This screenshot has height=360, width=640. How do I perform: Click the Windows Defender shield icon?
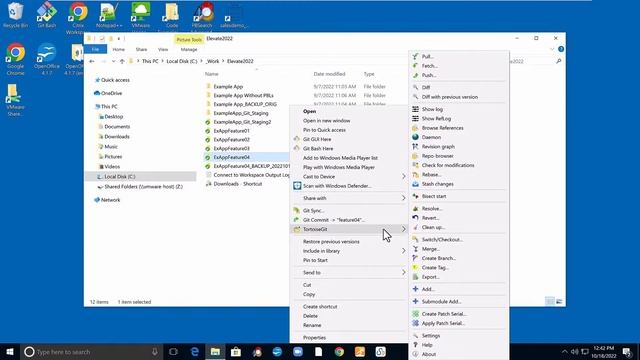pyautogui.click(x=297, y=186)
